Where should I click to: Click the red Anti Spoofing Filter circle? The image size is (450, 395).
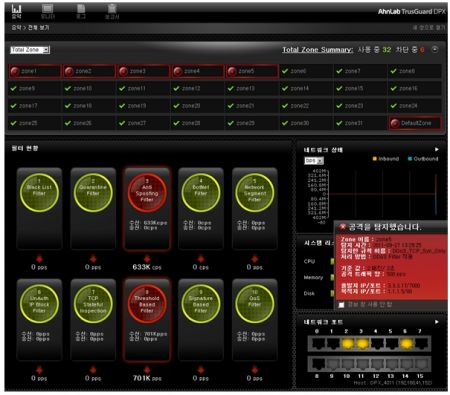147,193
